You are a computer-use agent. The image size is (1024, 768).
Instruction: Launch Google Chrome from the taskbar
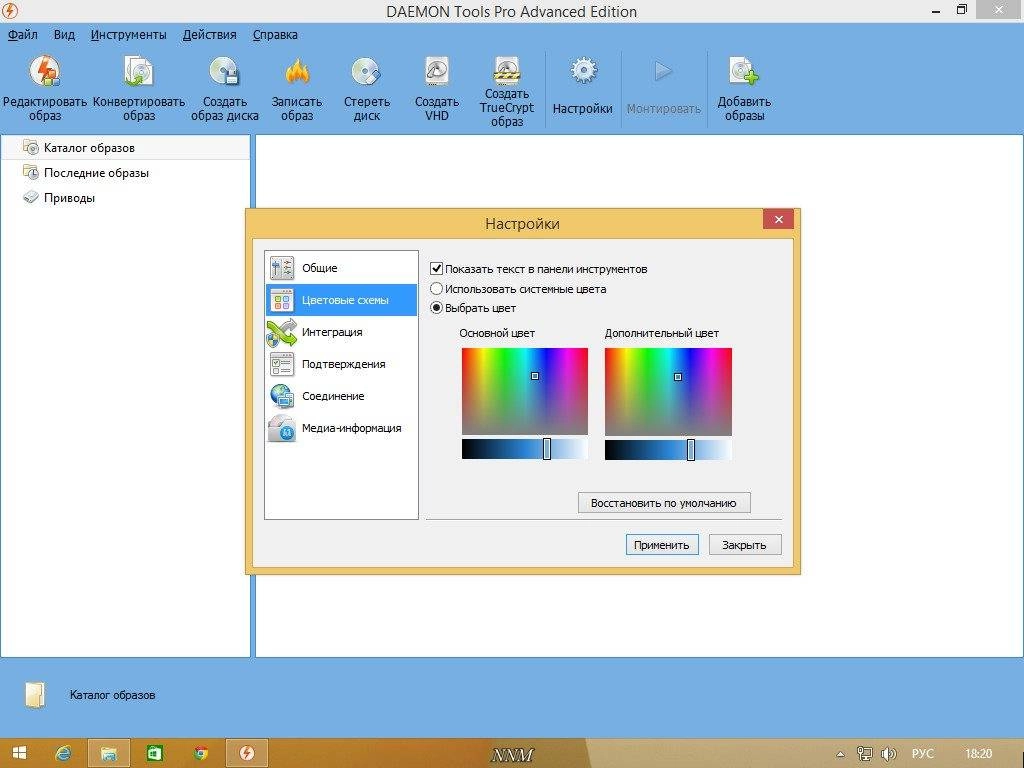point(201,753)
